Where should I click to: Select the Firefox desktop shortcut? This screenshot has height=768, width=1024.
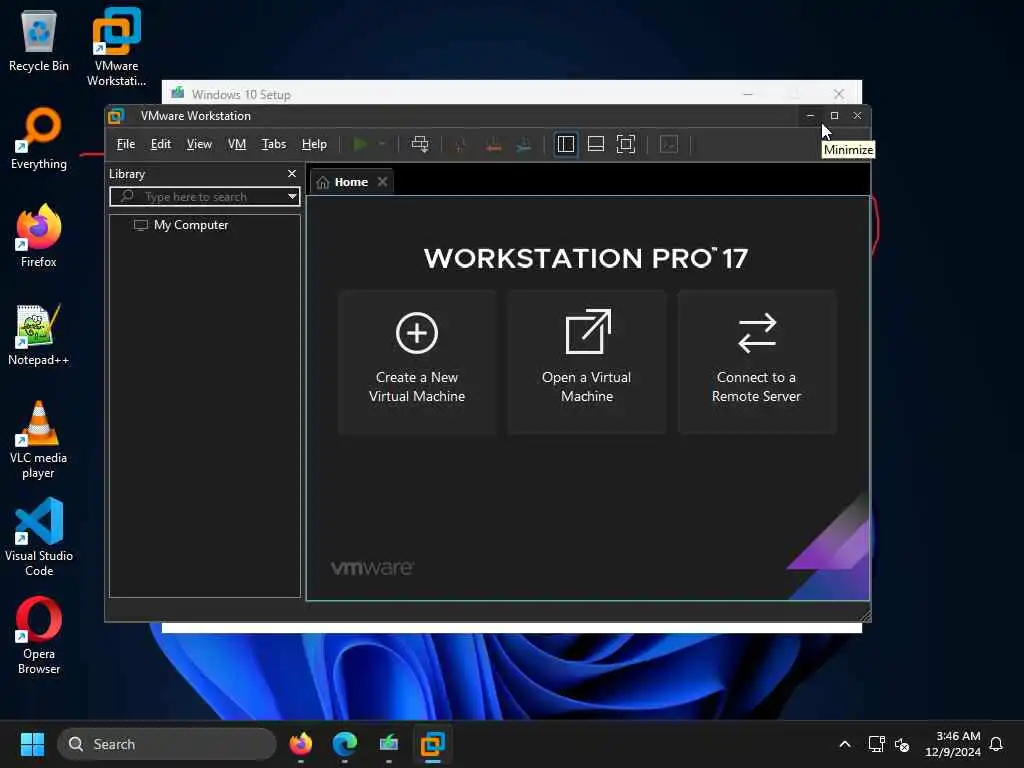(39, 236)
